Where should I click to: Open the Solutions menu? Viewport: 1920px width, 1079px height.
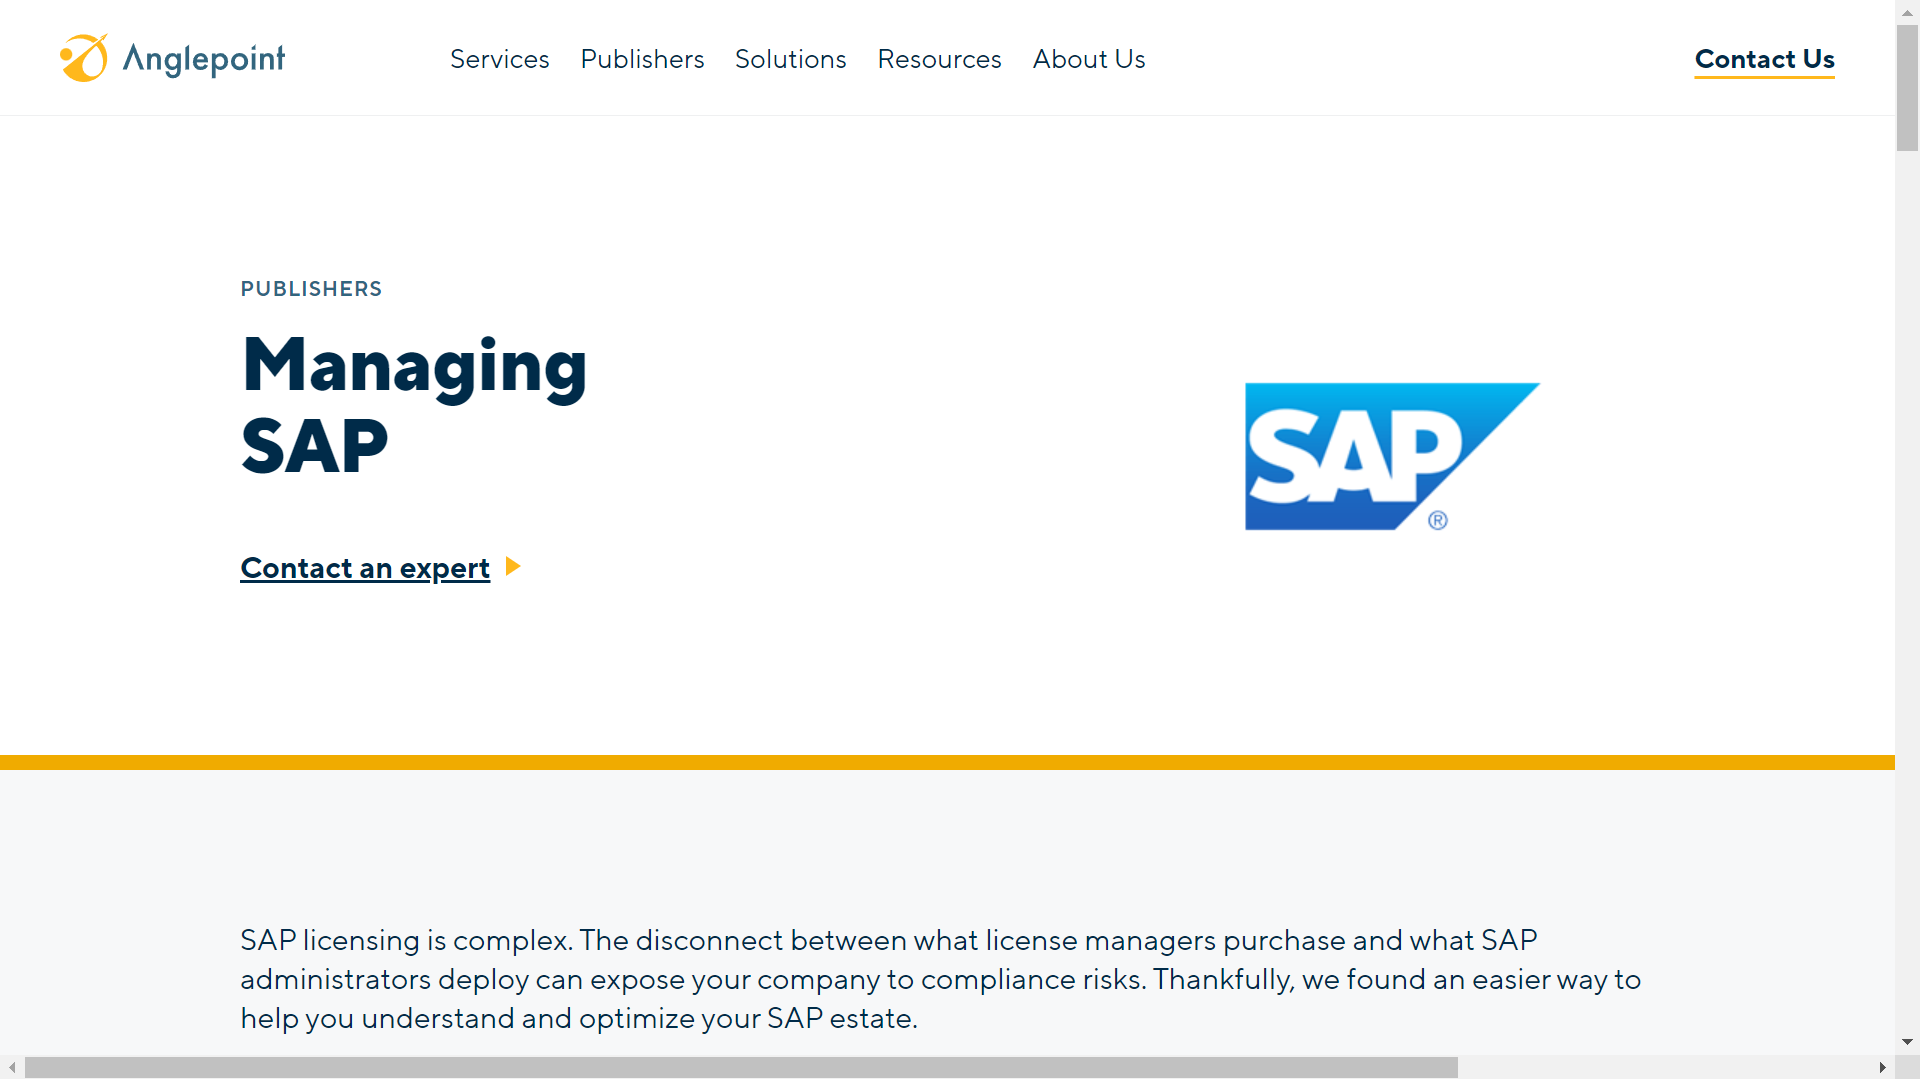tap(790, 59)
